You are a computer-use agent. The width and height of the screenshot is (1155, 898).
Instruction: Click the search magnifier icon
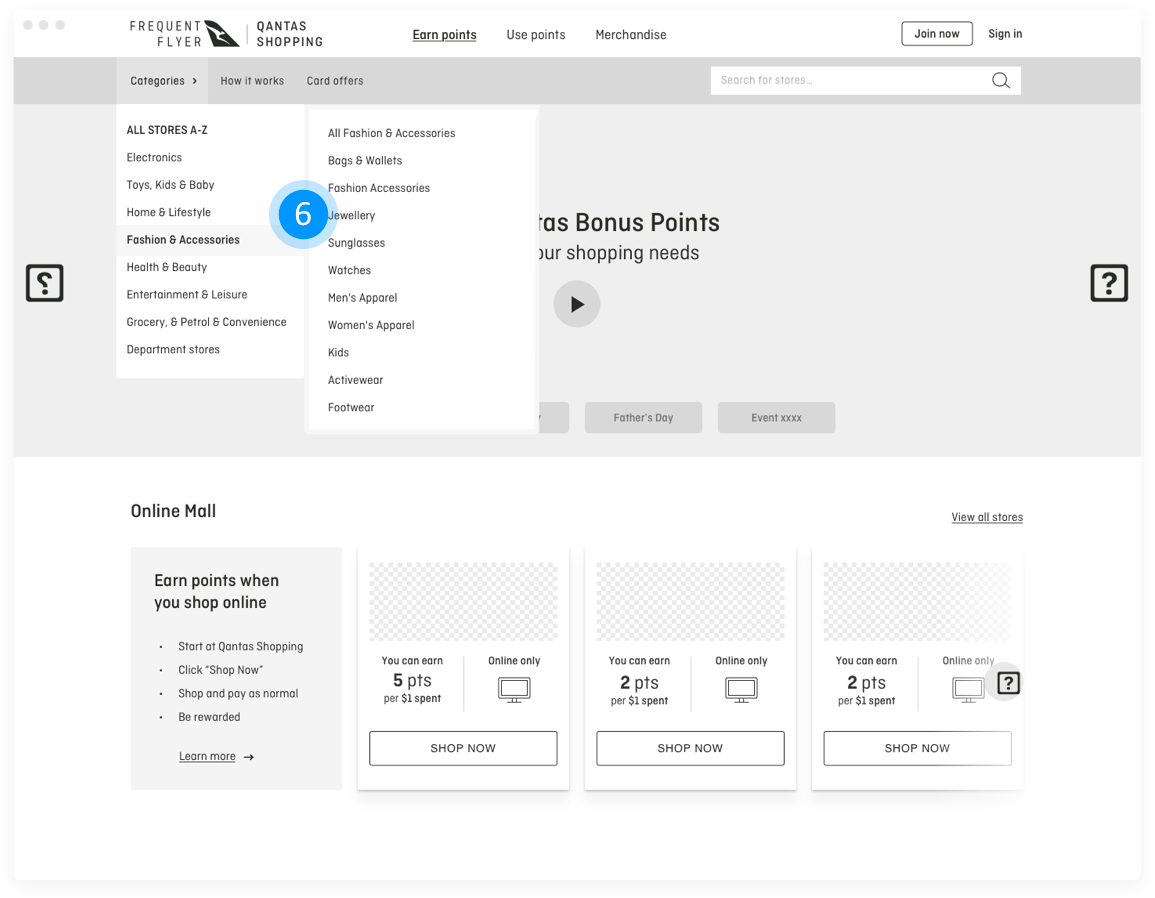1000,80
